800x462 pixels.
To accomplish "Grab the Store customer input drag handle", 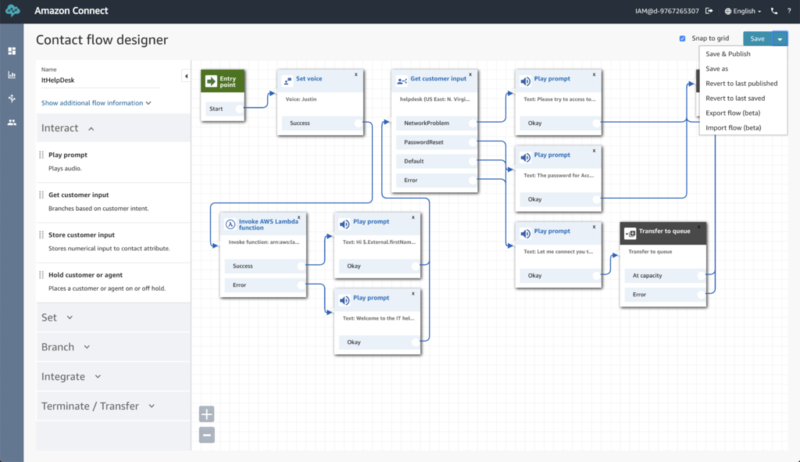I will (x=41, y=235).
